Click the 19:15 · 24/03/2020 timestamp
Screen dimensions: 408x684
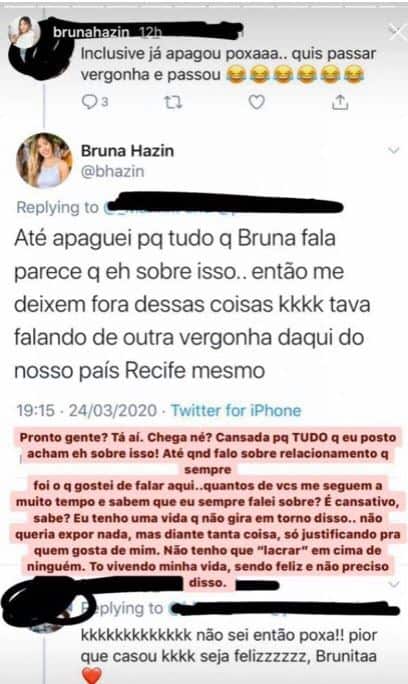click(x=86, y=410)
